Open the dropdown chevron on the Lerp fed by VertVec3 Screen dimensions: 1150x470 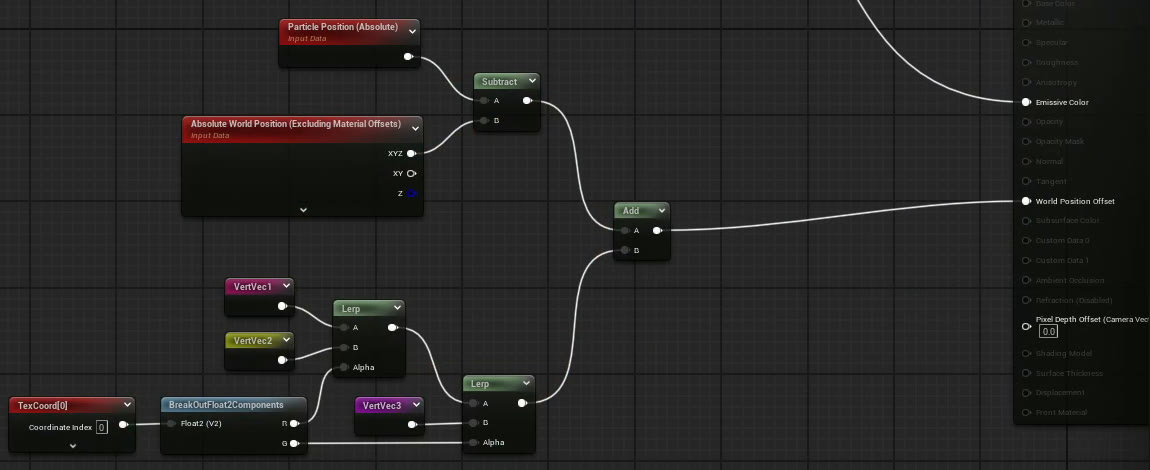[527, 383]
